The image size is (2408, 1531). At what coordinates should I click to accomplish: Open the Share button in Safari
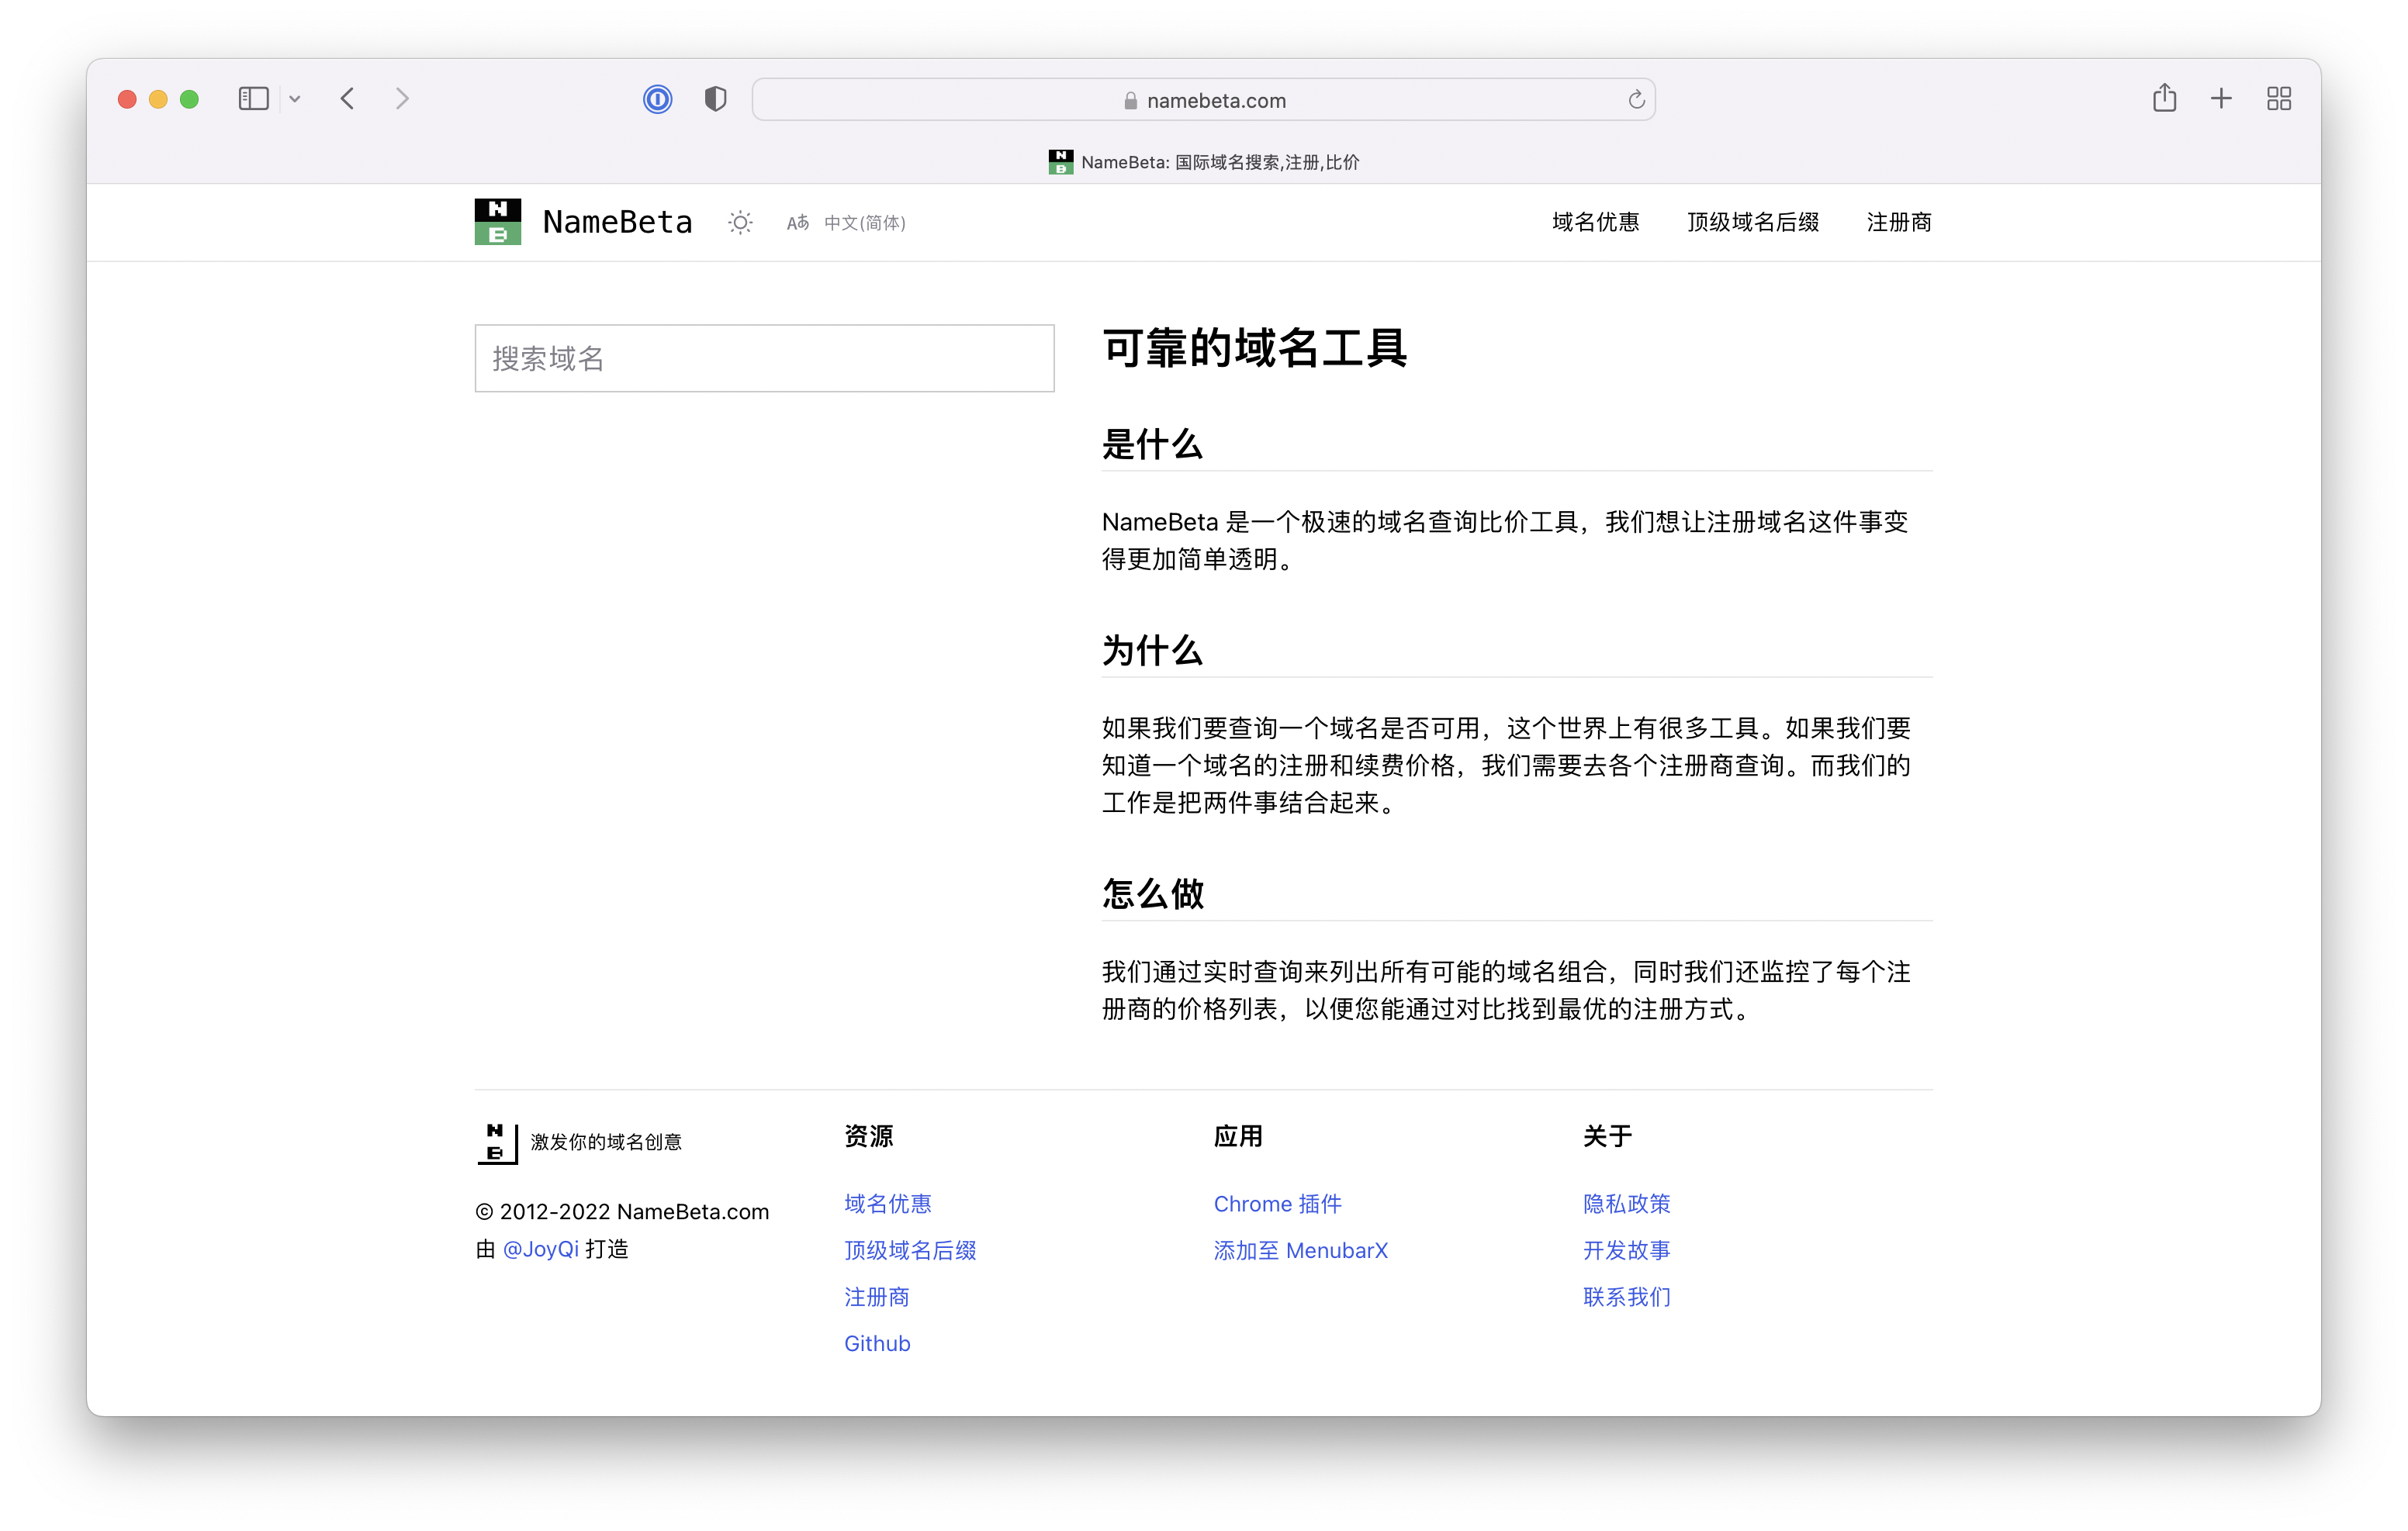(2164, 98)
